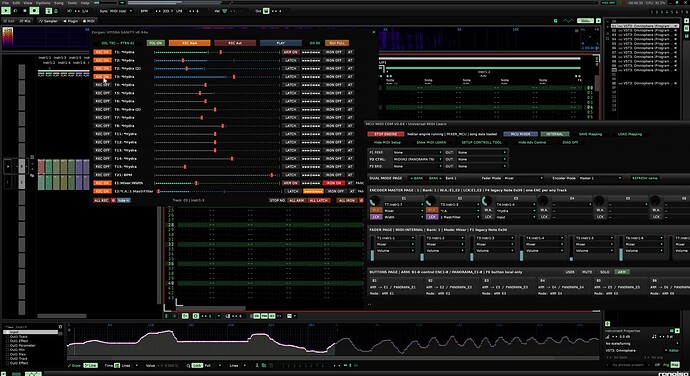
Task: Toggle the orange W.A. button under E1
Action: pyautogui.click(x=375, y=210)
